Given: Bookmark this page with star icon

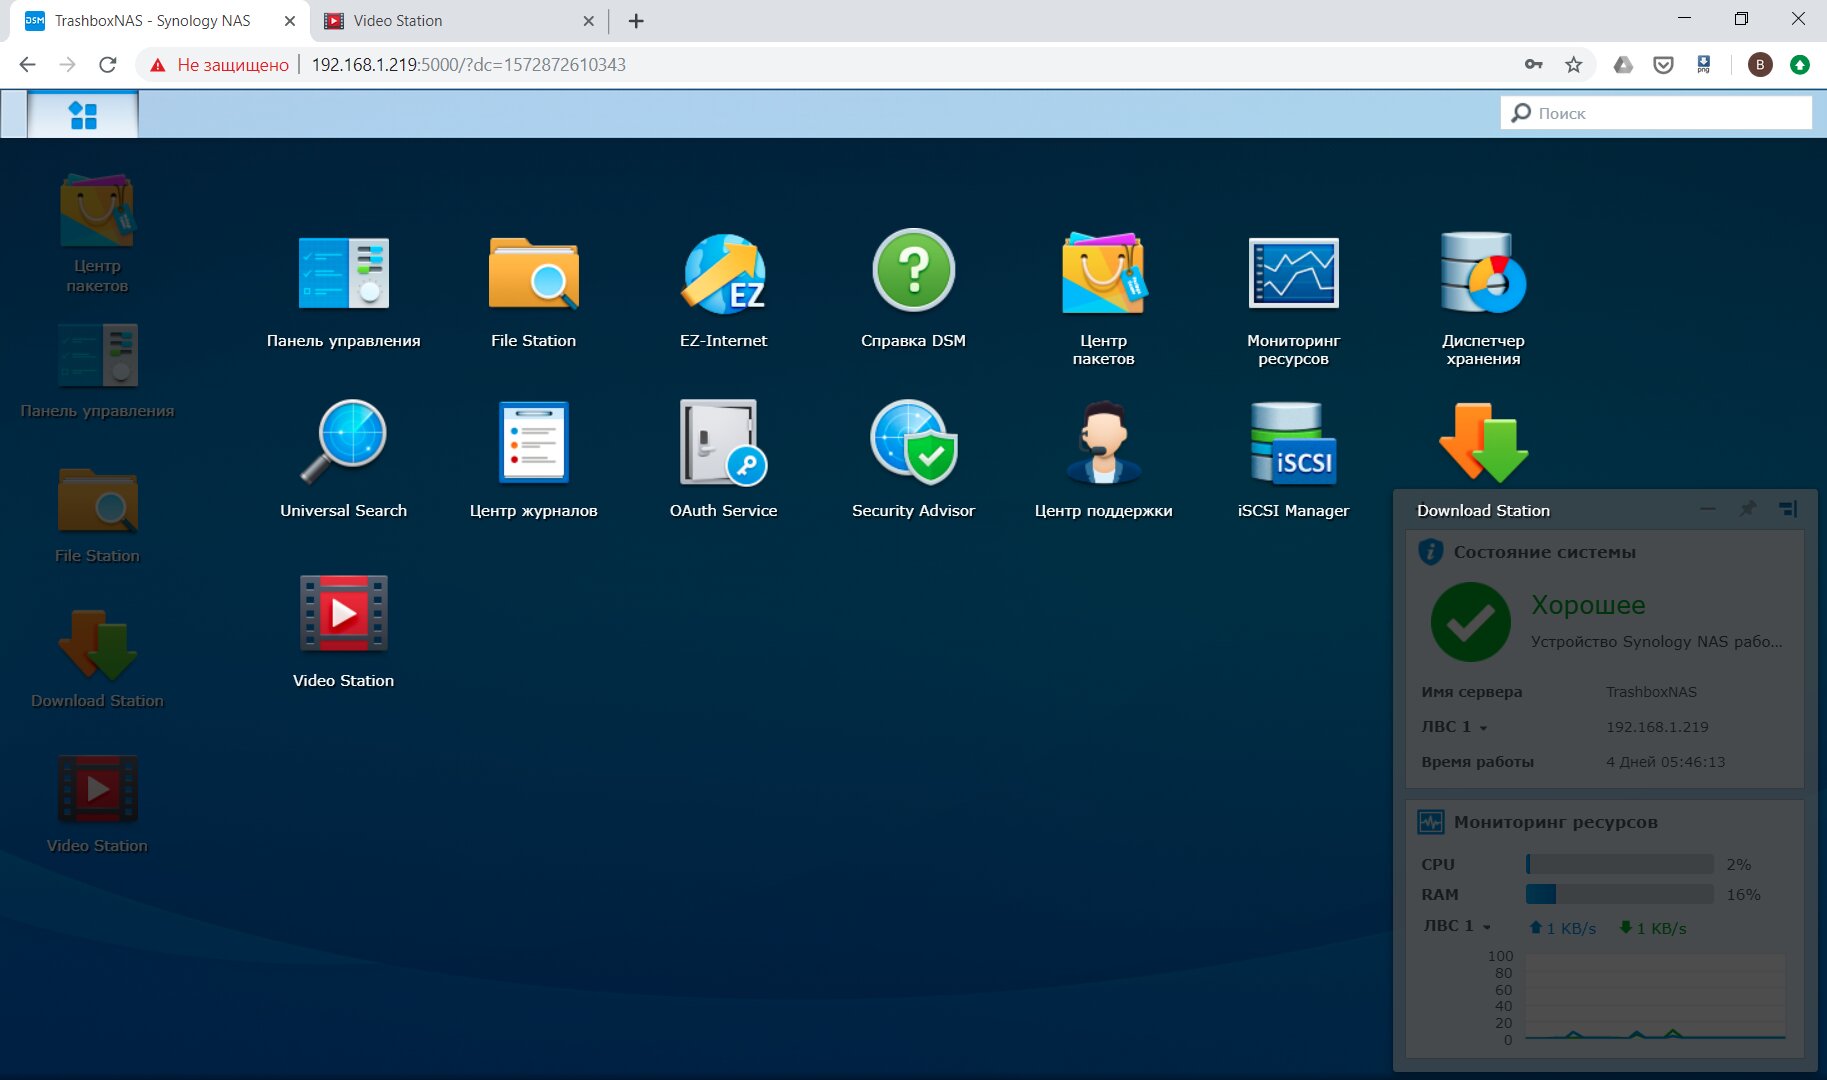Looking at the screenshot, I should pyautogui.click(x=1573, y=64).
